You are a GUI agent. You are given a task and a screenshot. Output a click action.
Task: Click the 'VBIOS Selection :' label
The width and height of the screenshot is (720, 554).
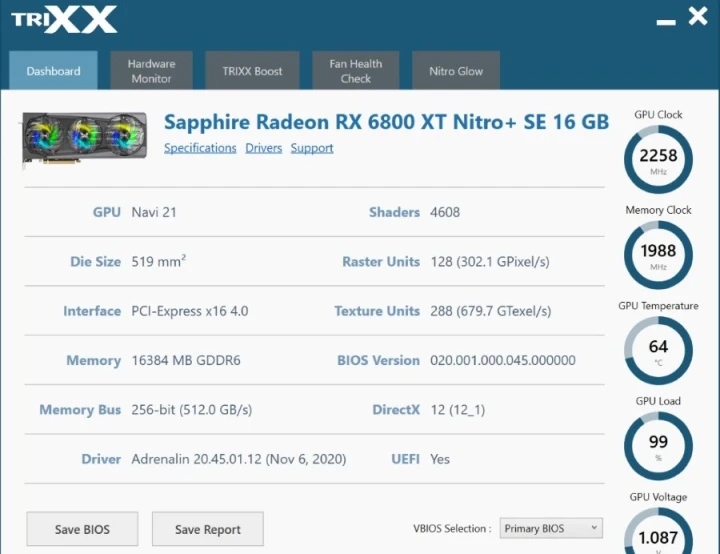click(452, 528)
